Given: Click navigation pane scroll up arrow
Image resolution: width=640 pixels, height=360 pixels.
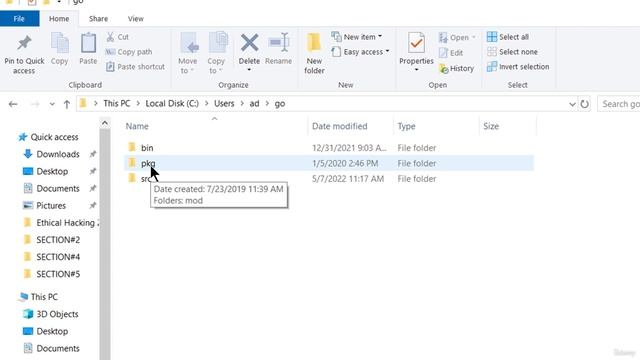Looking at the screenshot, I should [105, 123].
